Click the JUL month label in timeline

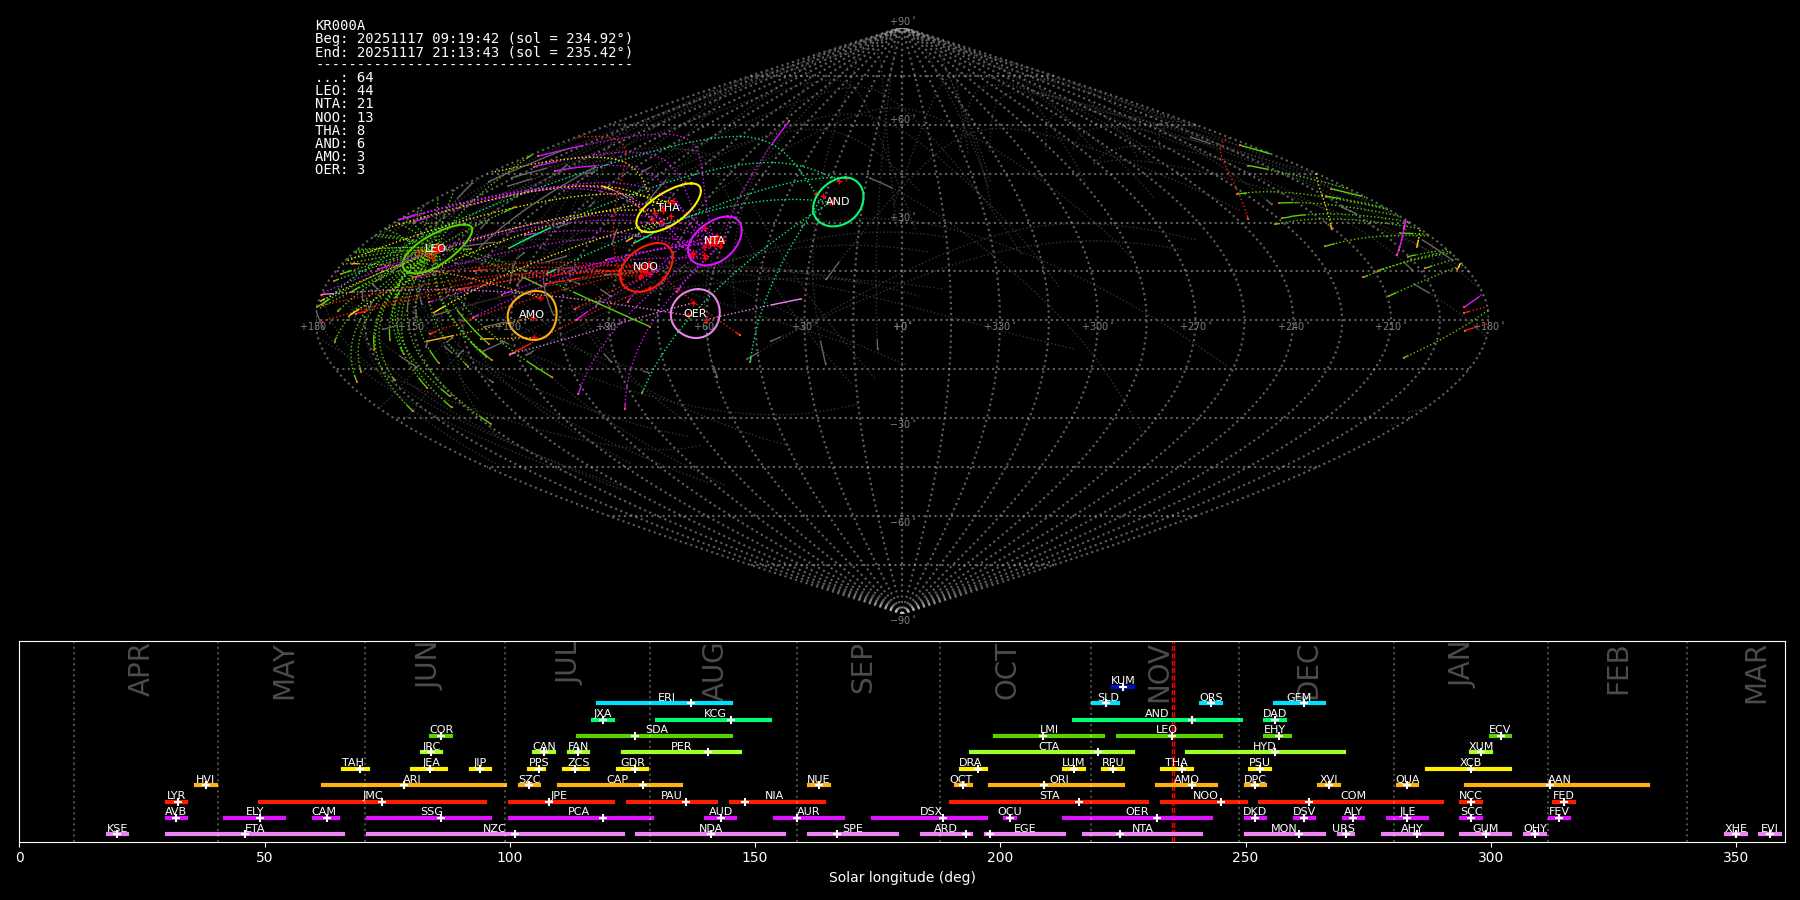click(x=567, y=663)
